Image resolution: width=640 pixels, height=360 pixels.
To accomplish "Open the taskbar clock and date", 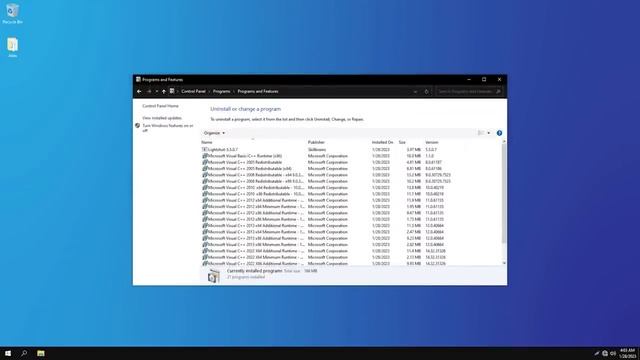I will click(628, 353).
